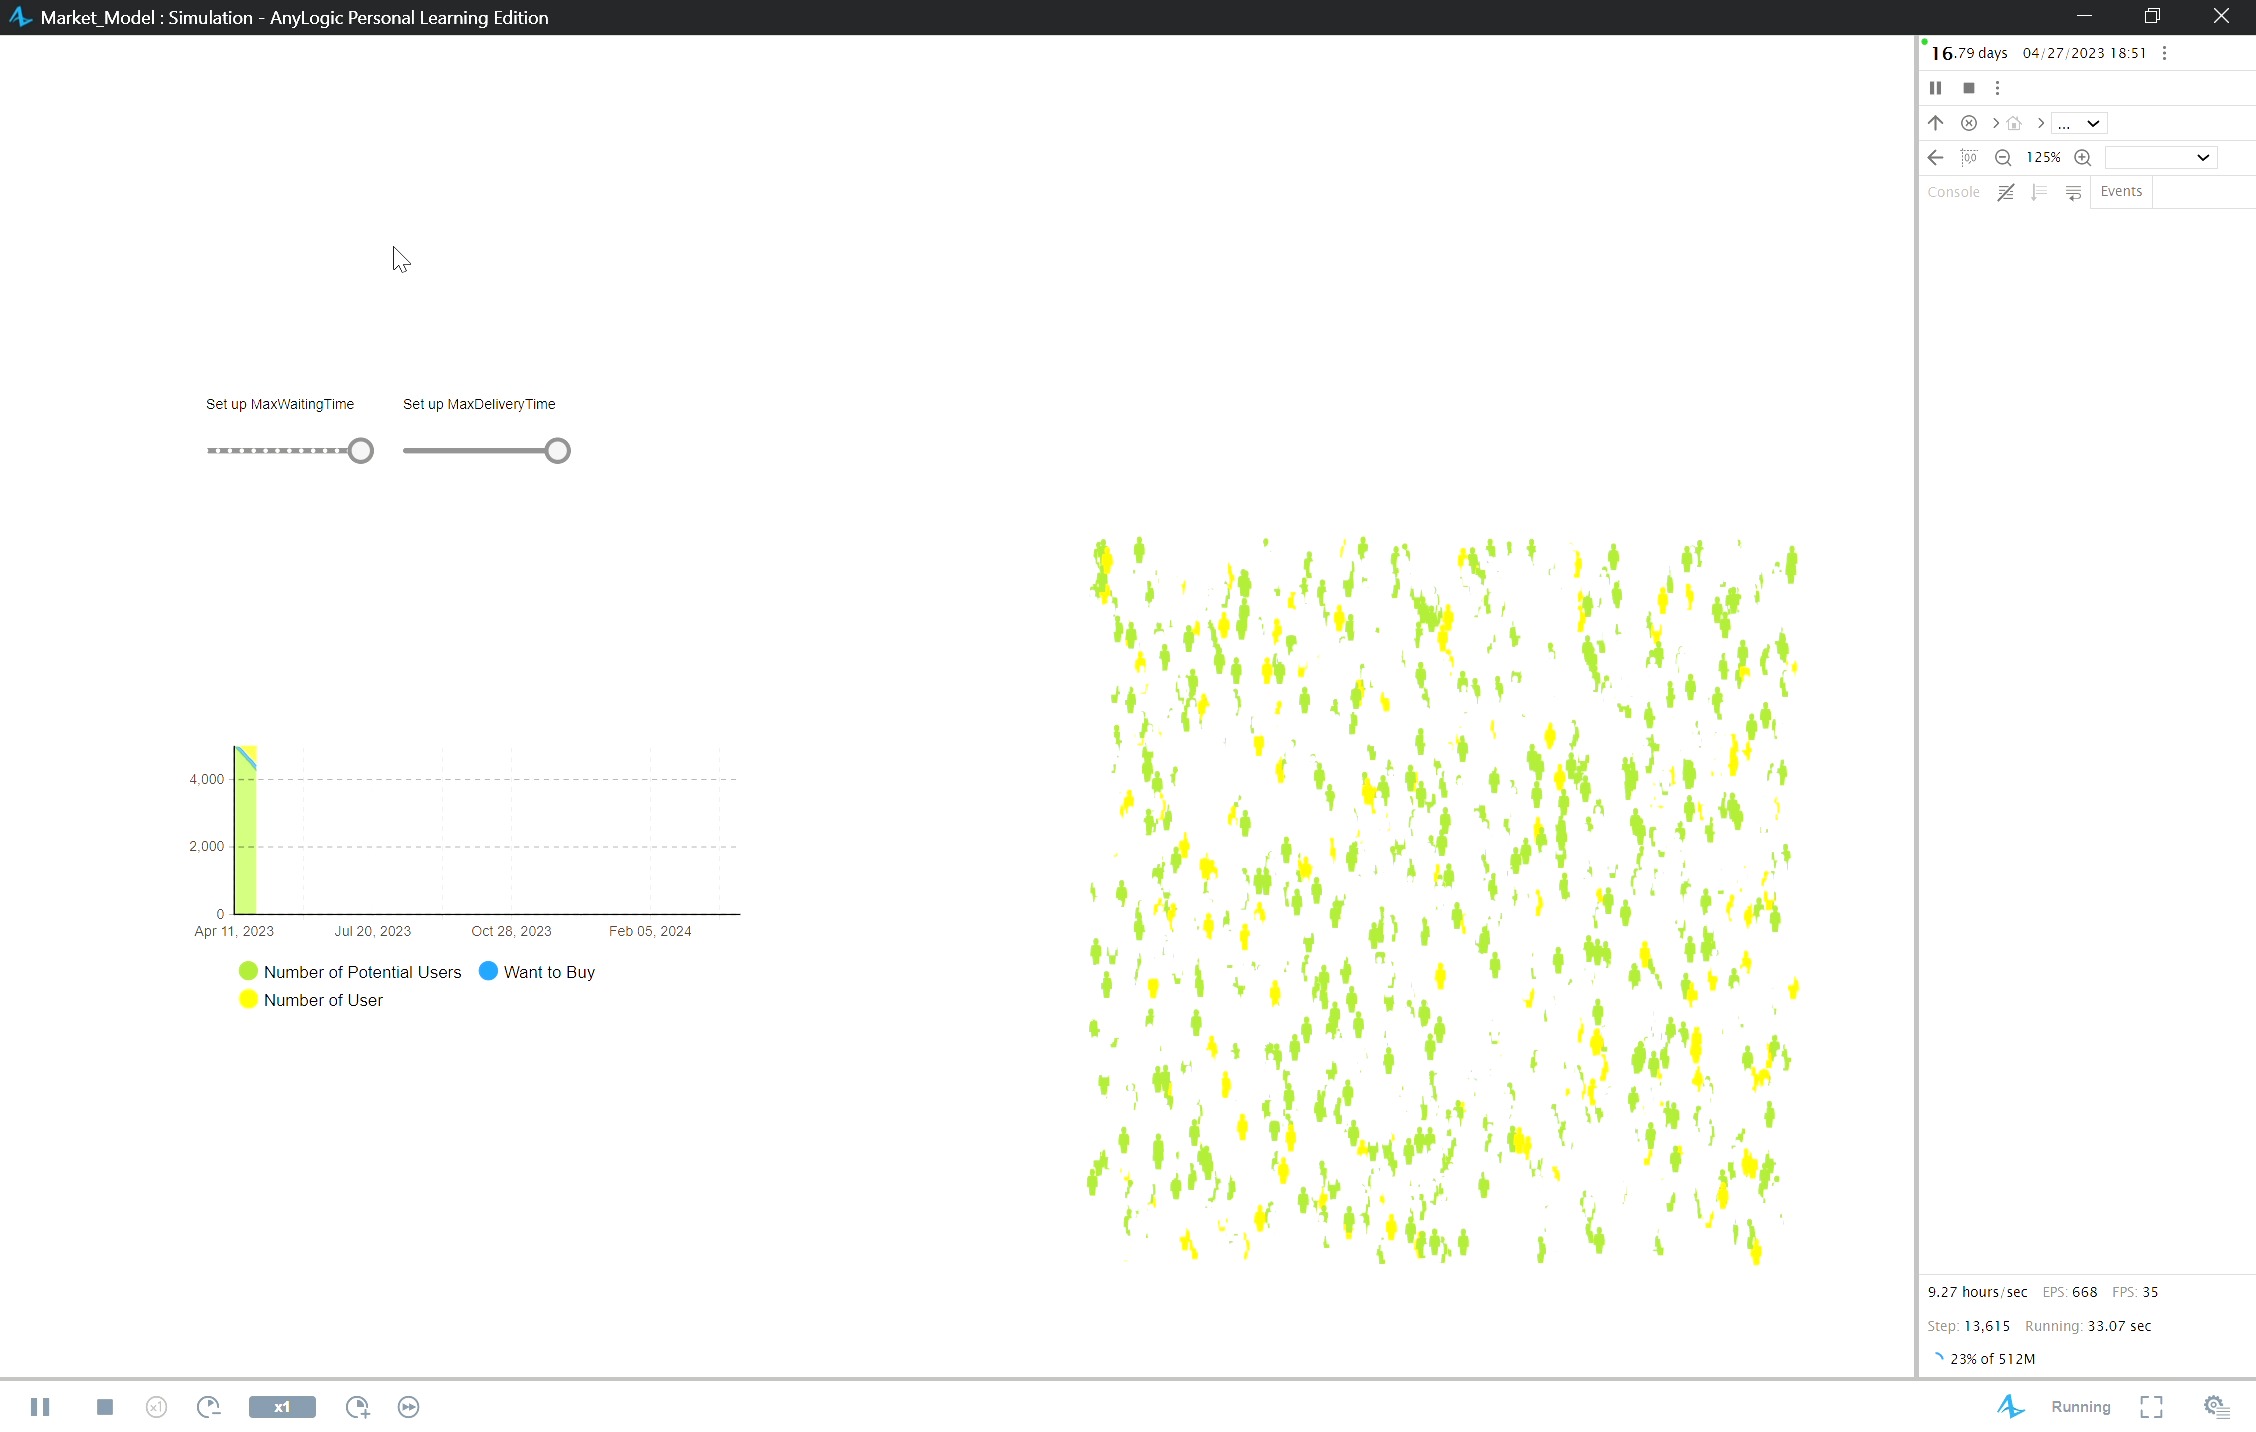The height and width of the screenshot is (1432, 2256).
Task: Open simulation settings gear in status bar
Action: [x=2217, y=1407]
